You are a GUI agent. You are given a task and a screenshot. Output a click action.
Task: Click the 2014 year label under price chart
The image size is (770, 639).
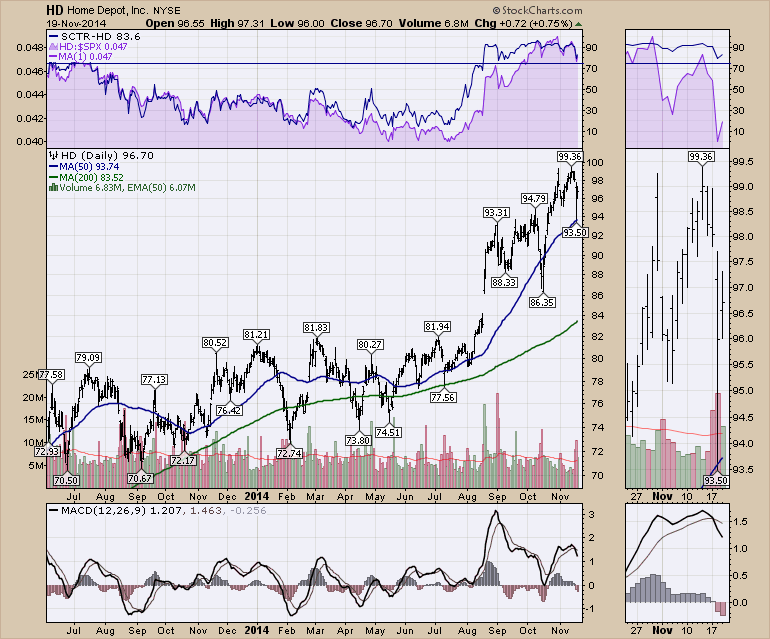[x=257, y=497]
